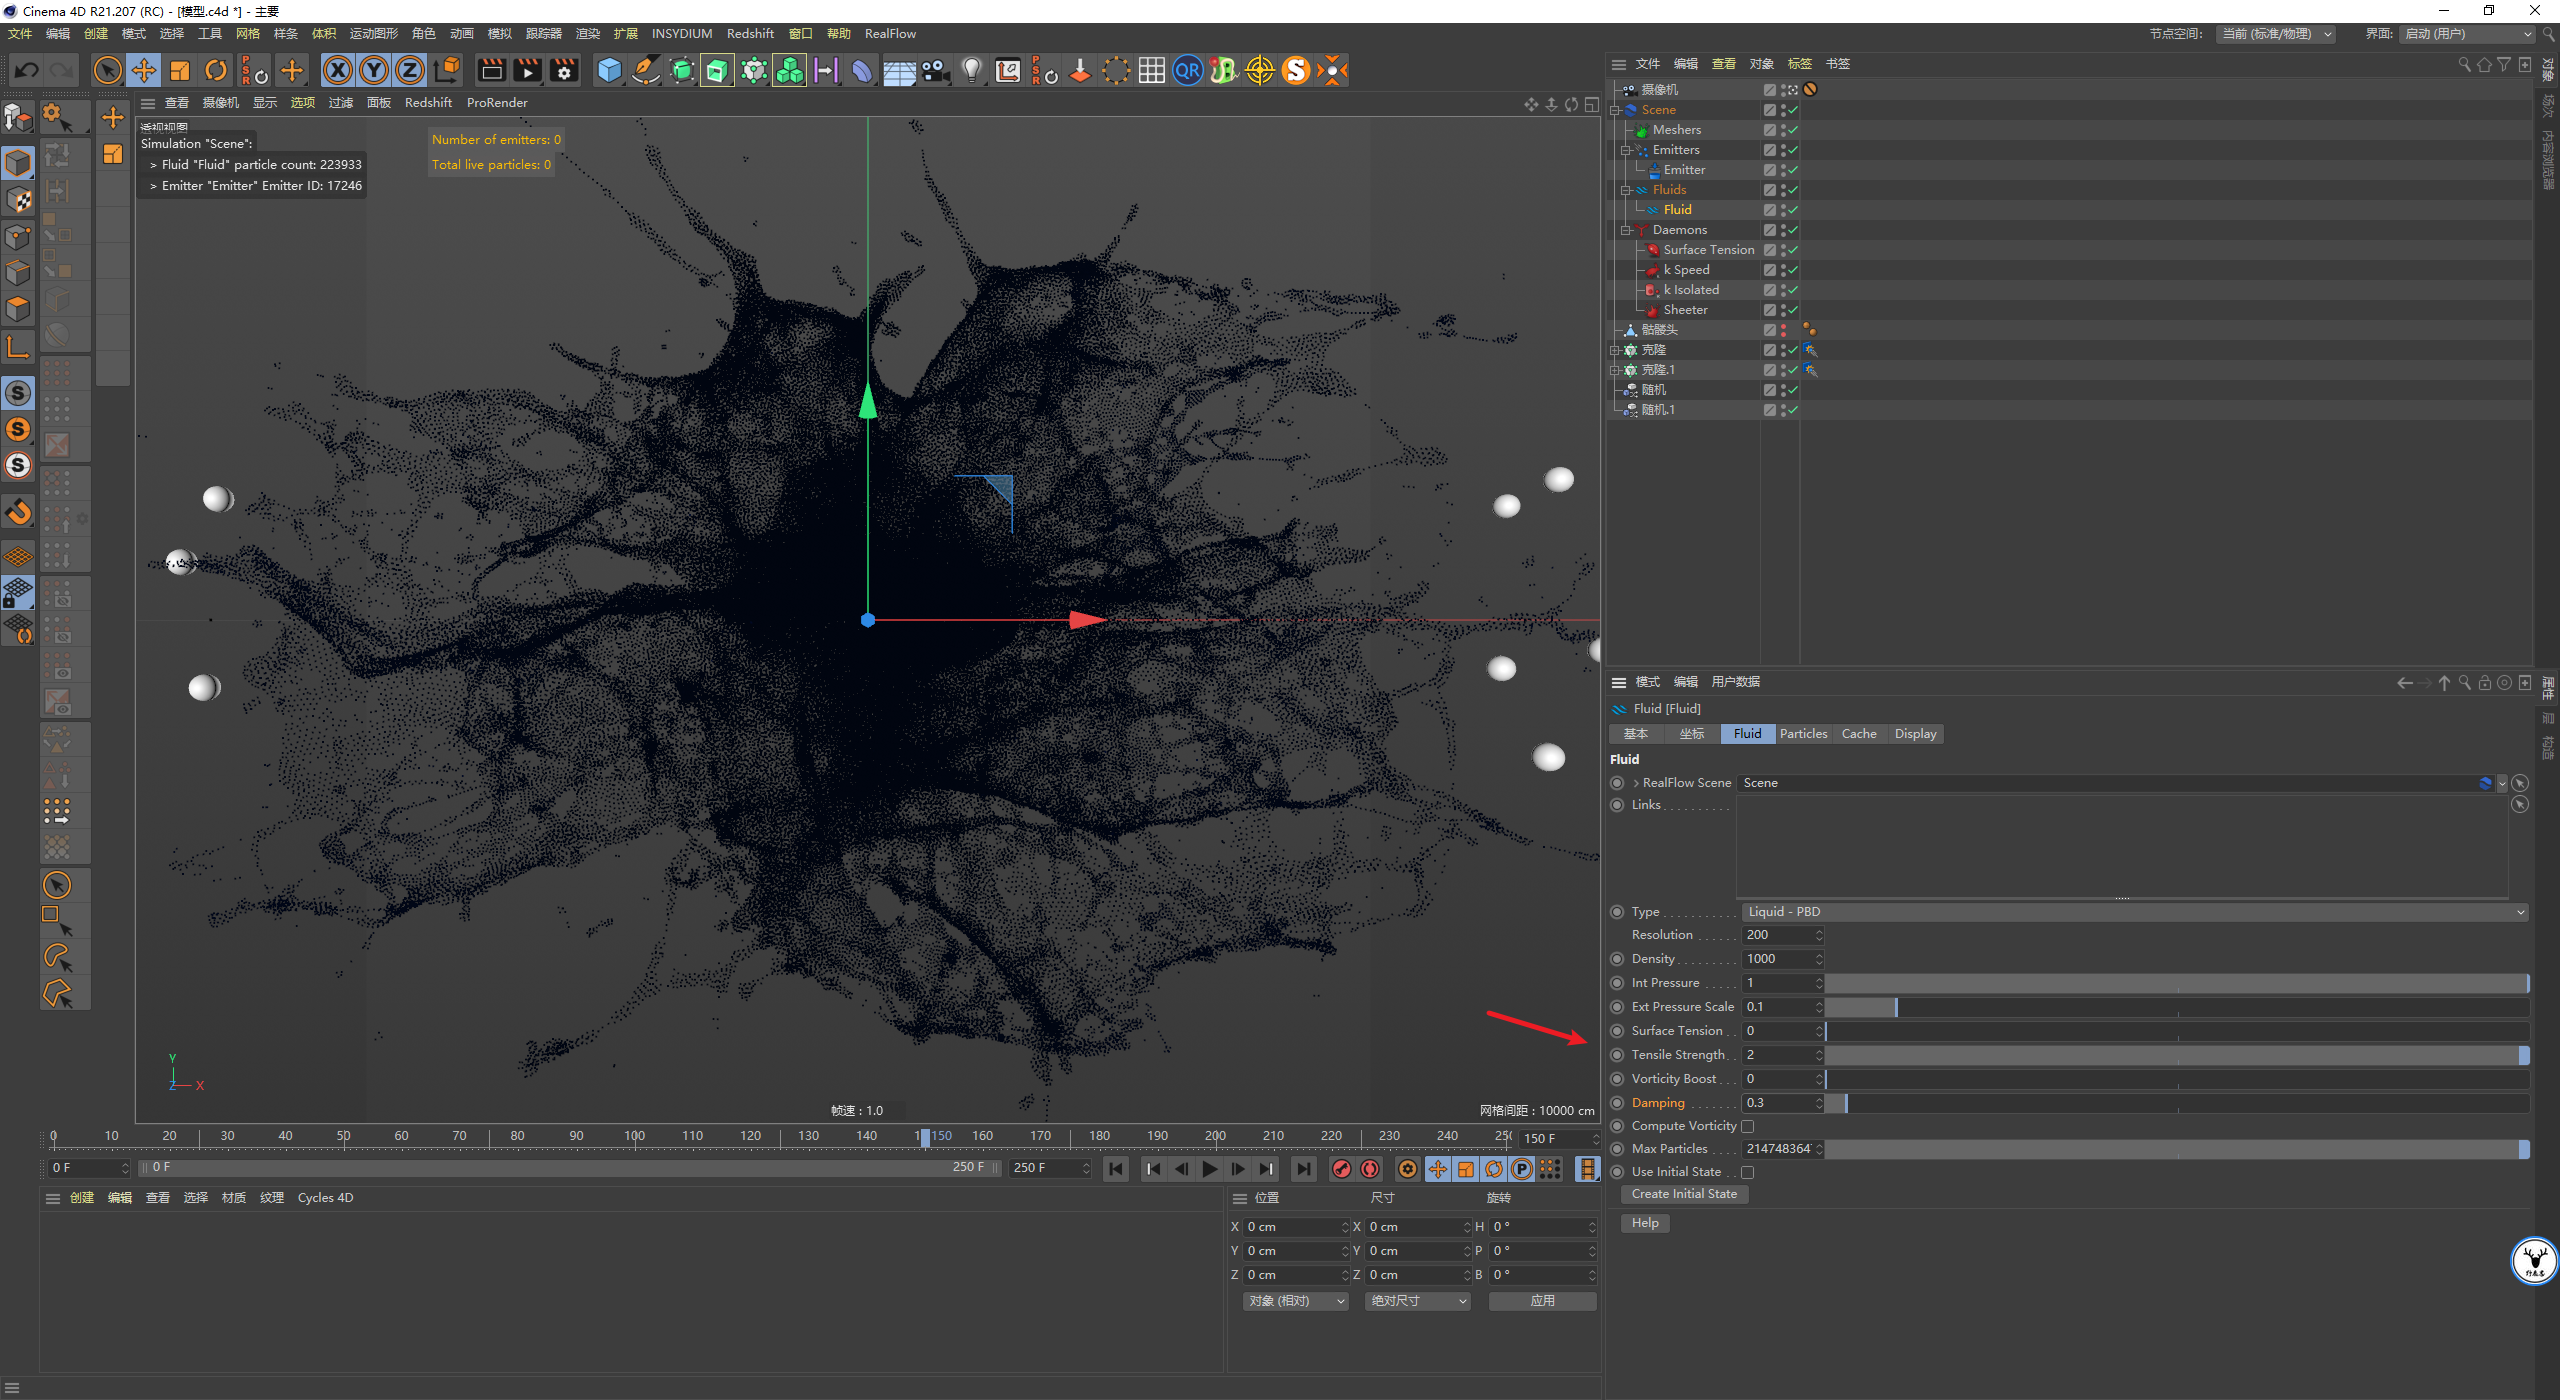
Task: Collapse the Daemons group
Action: 1626,230
